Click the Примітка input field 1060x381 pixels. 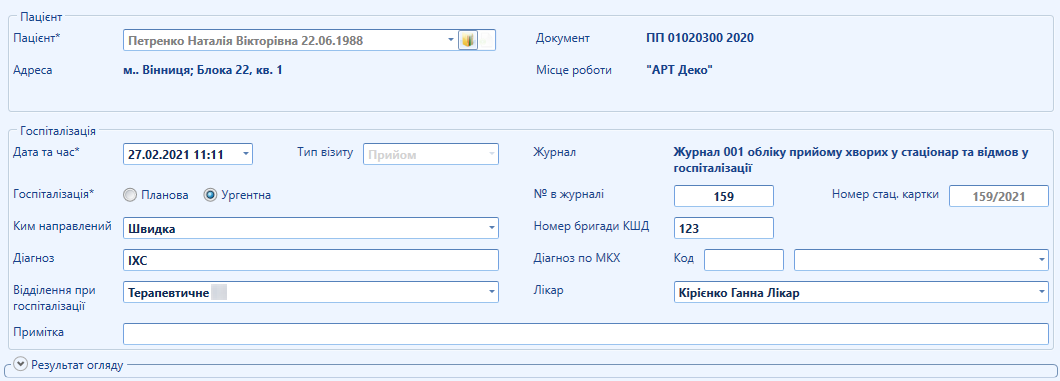point(585,334)
